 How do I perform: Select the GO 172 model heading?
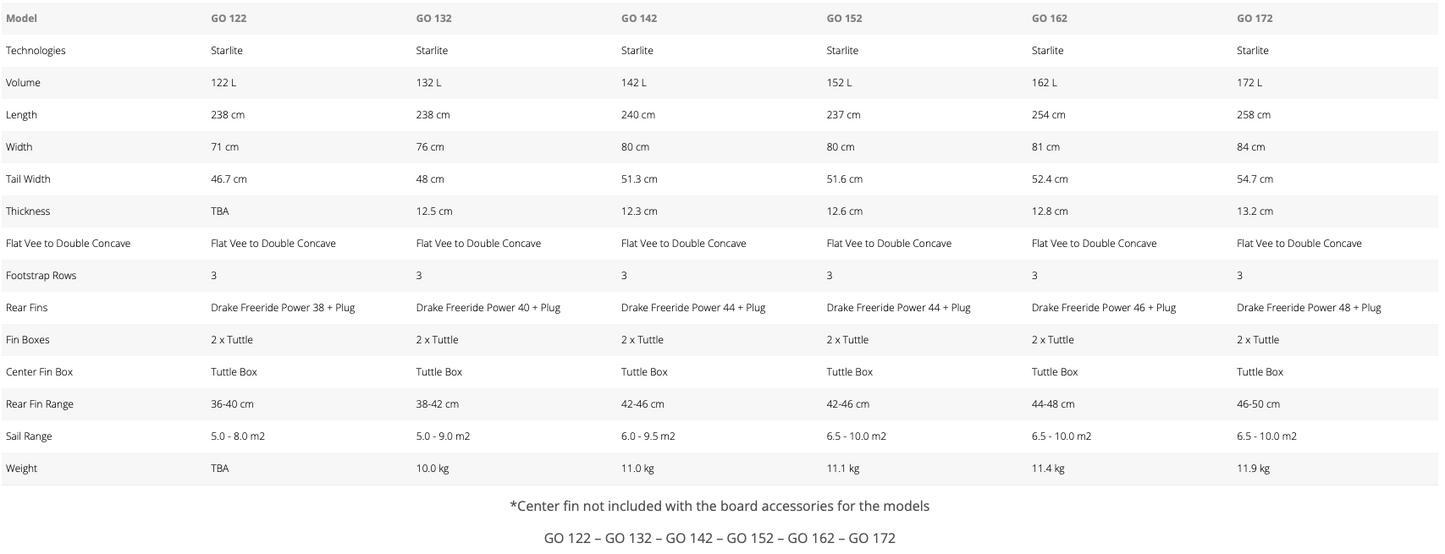coord(1255,18)
